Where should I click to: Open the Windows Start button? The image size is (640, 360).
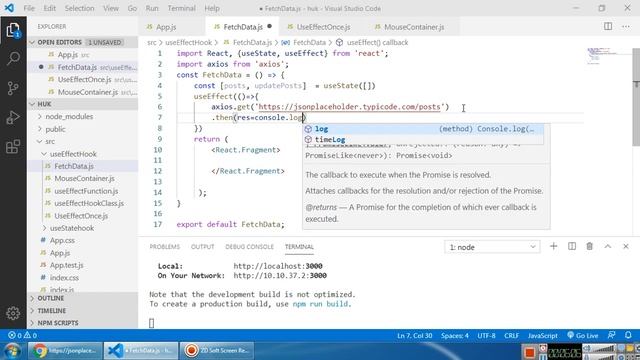click(12, 351)
